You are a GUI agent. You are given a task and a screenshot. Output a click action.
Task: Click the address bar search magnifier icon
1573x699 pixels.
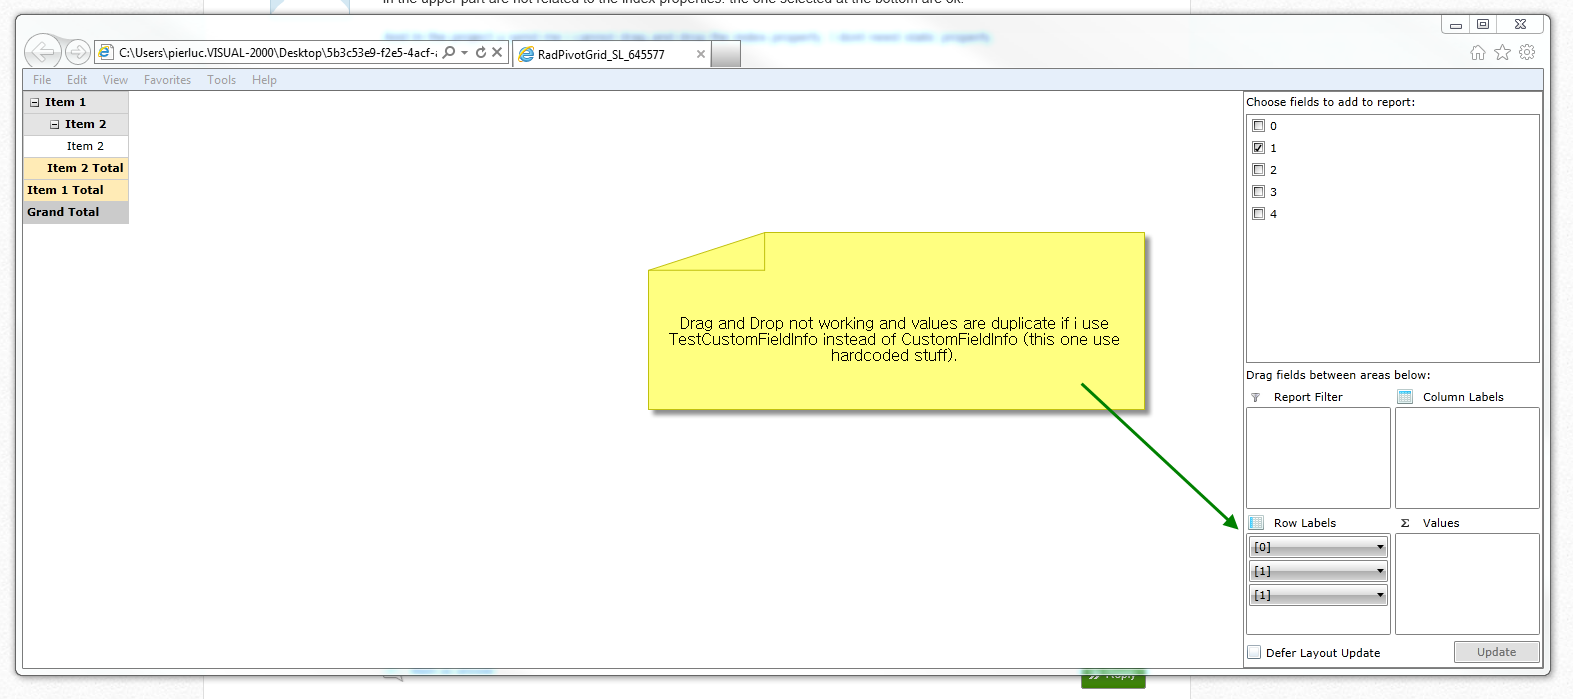(449, 52)
